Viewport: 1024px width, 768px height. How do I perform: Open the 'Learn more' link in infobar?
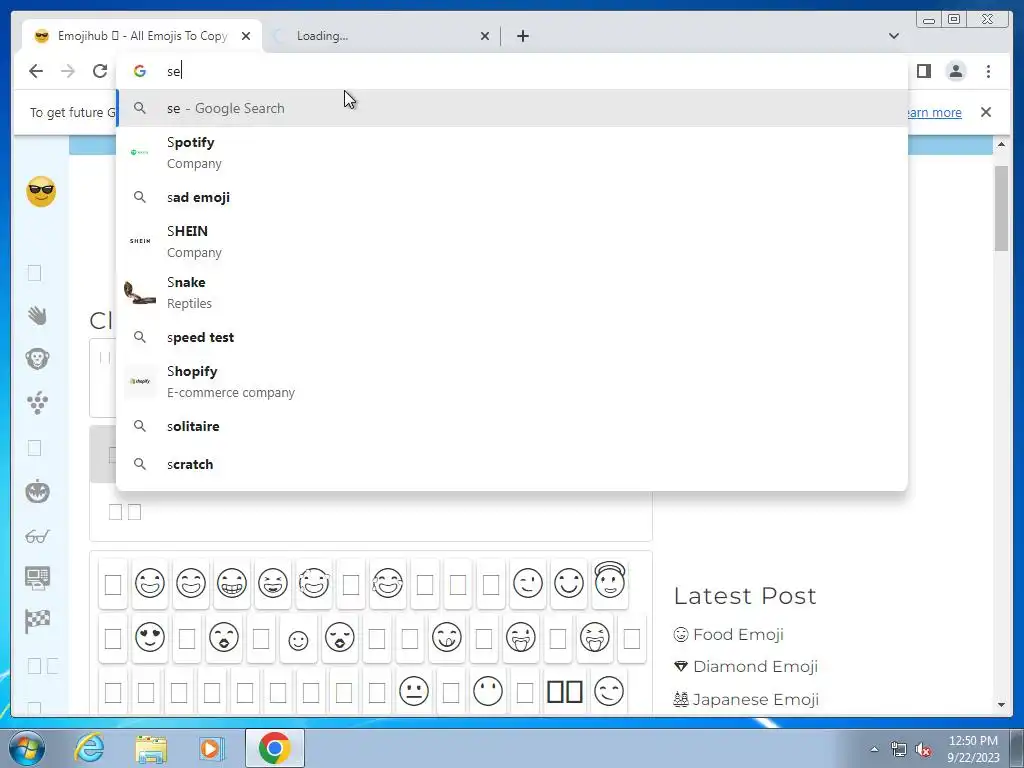click(933, 112)
